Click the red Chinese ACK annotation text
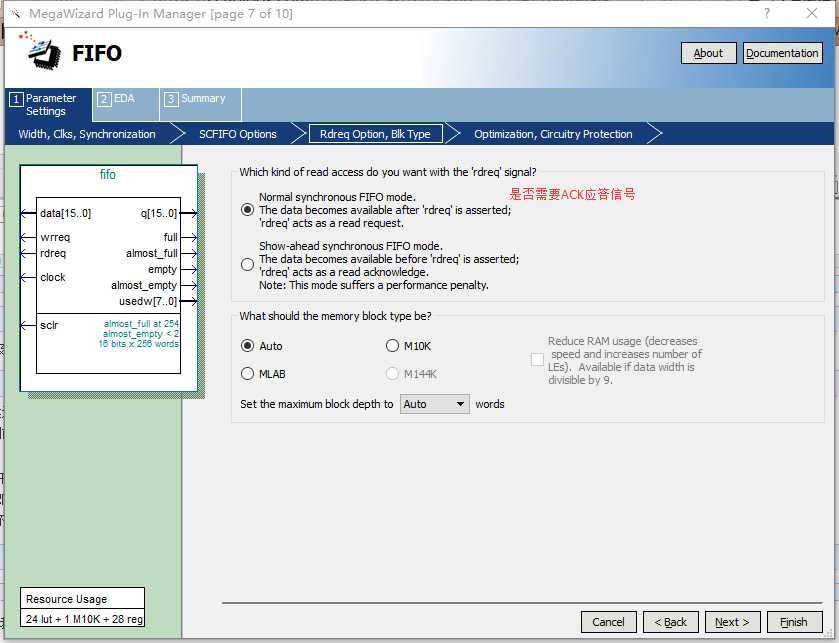The height and width of the screenshot is (643, 839). click(x=572, y=194)
